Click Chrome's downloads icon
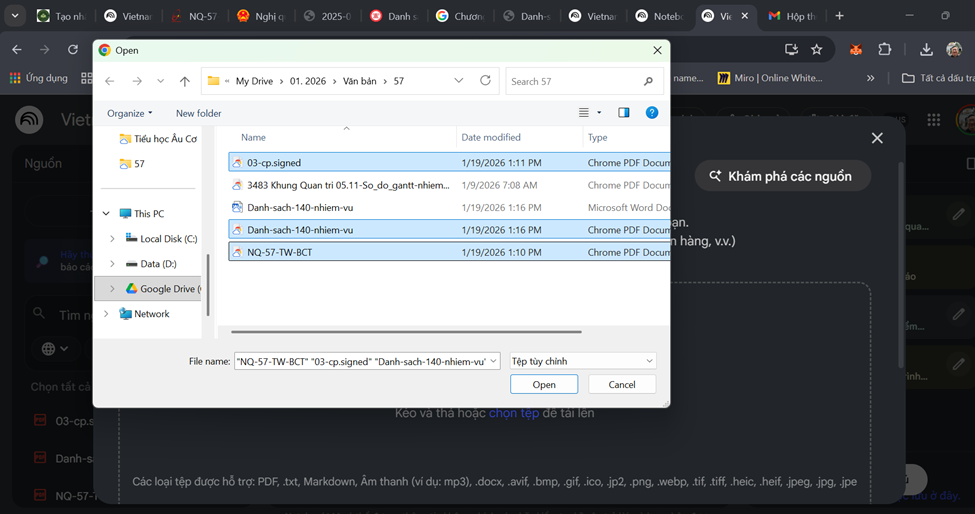975x514 pixels. pyautogui.click(x=926, y=49)
